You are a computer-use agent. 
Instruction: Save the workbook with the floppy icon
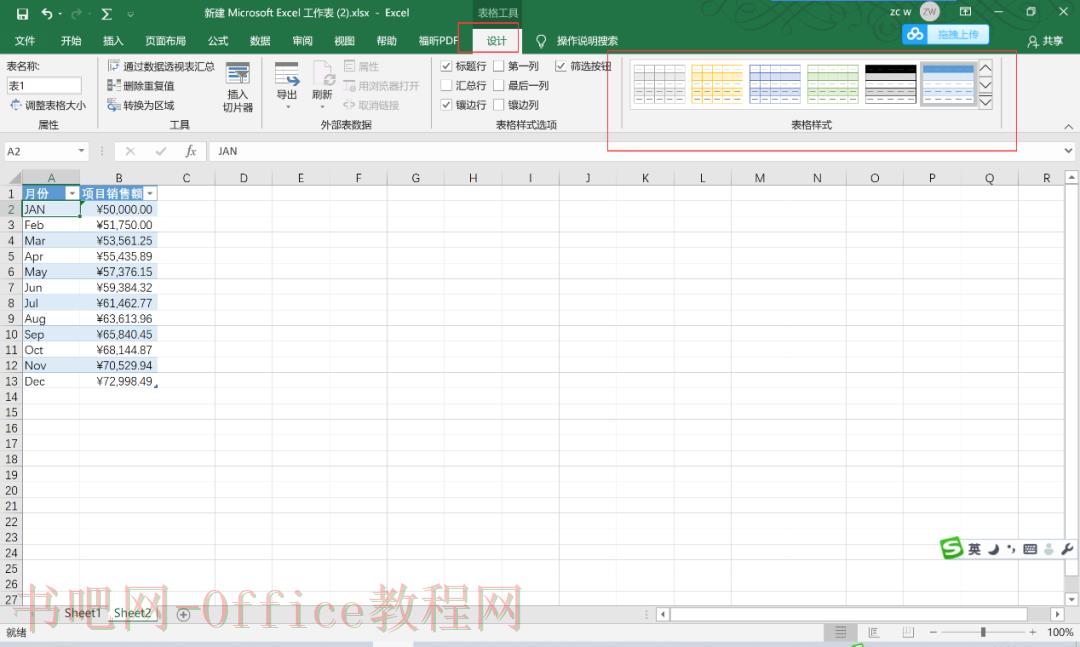pos(22,13)
